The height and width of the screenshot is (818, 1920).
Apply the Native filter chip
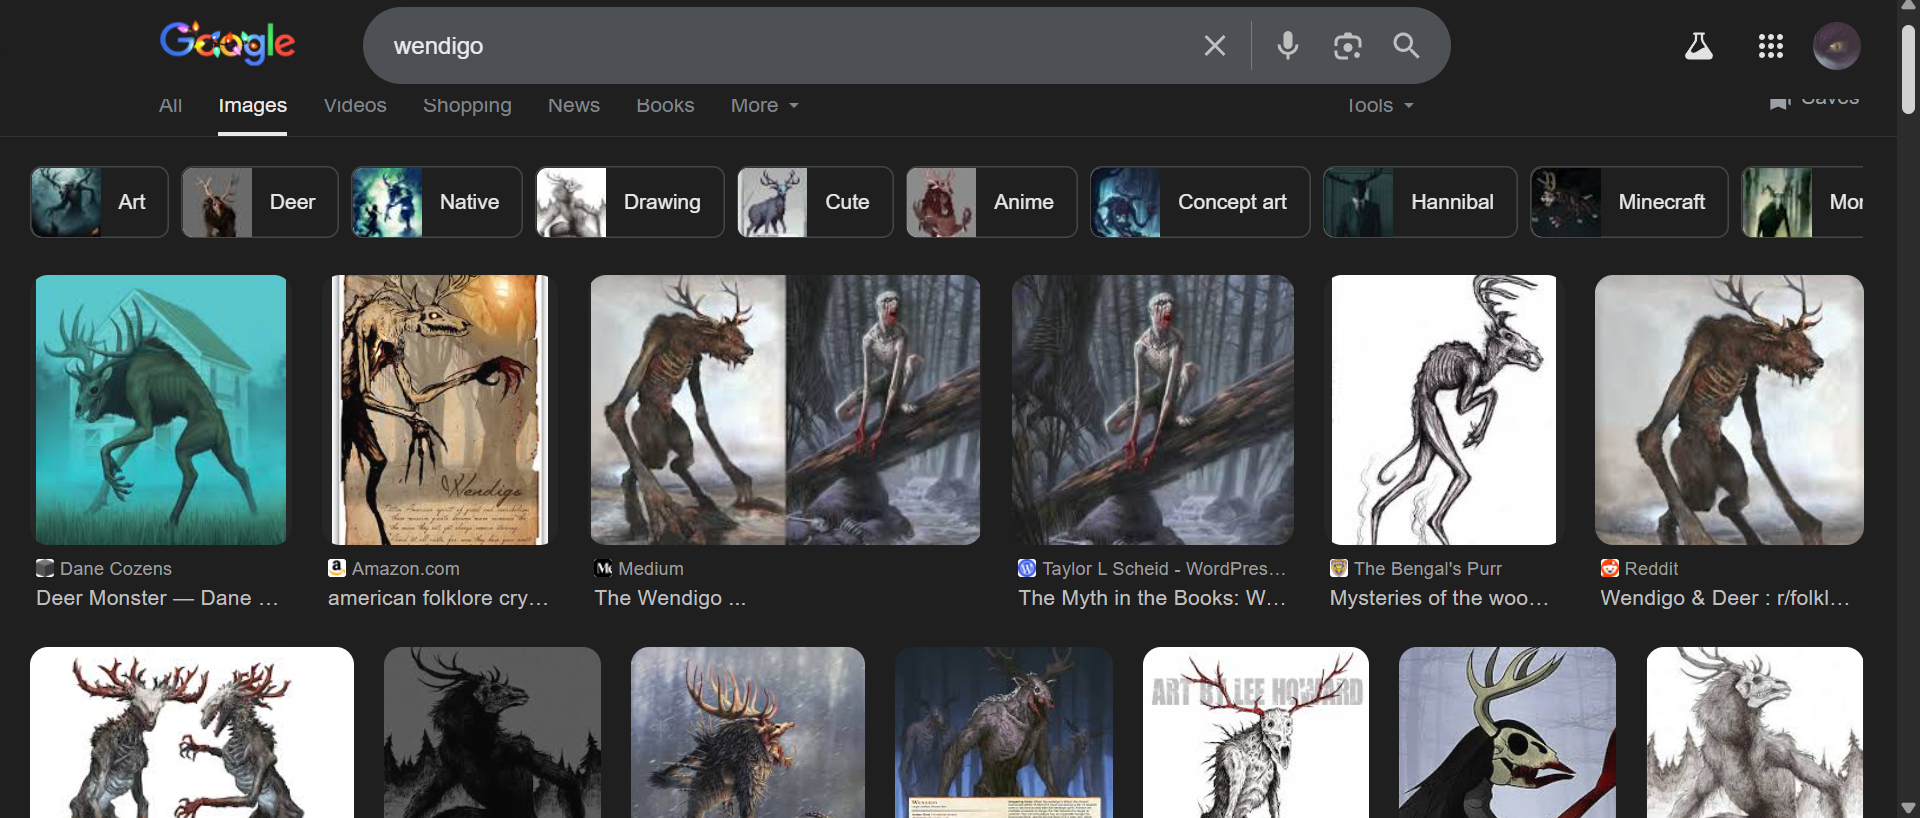coord(436,202)
